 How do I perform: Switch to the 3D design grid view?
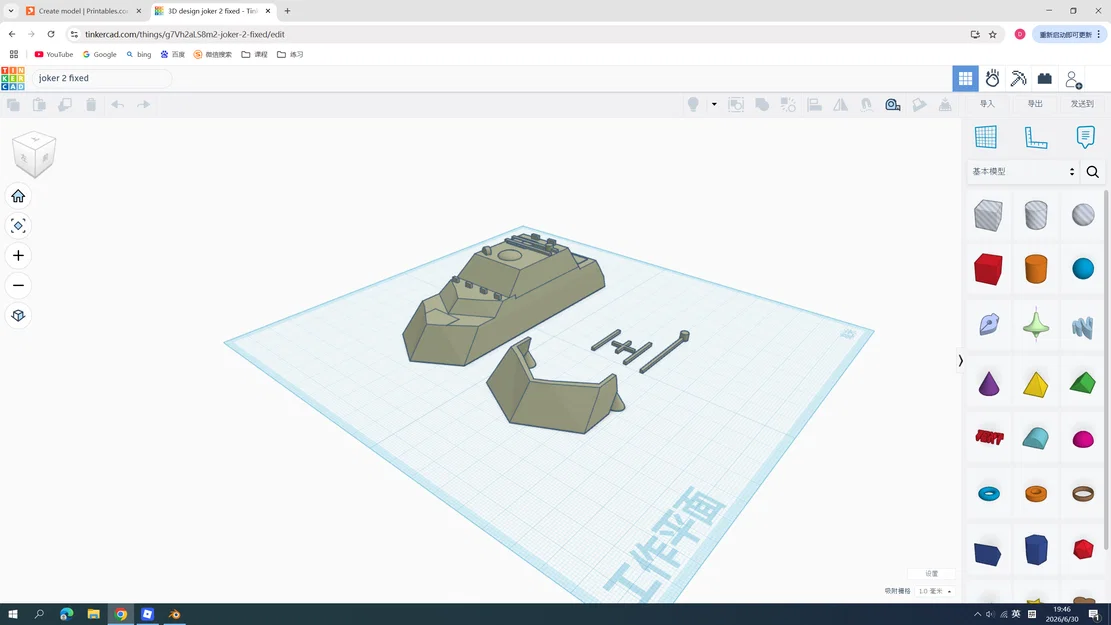(x=965, y=79)
